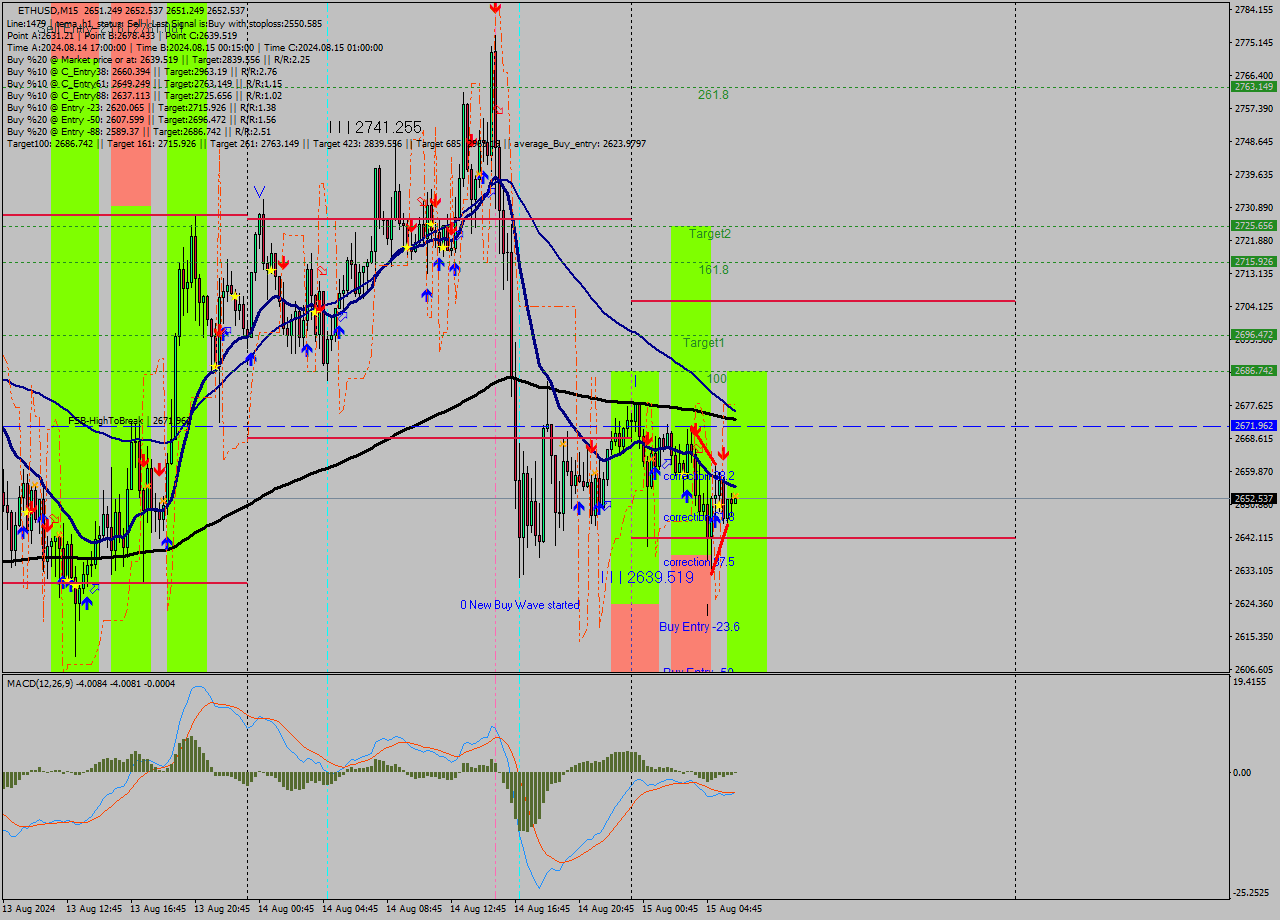Click the MACD(12,26,9) indicator label

48,683
